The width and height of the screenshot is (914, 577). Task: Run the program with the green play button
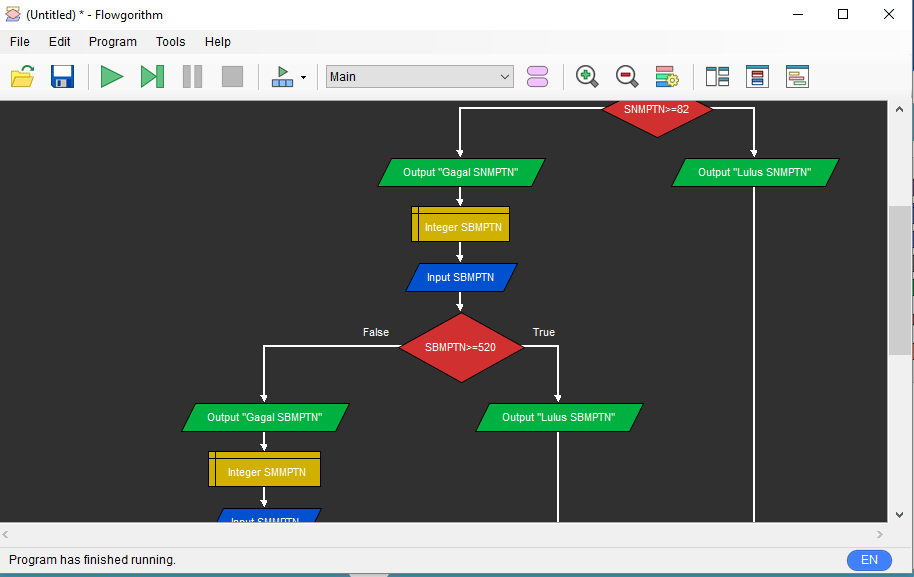112,77
